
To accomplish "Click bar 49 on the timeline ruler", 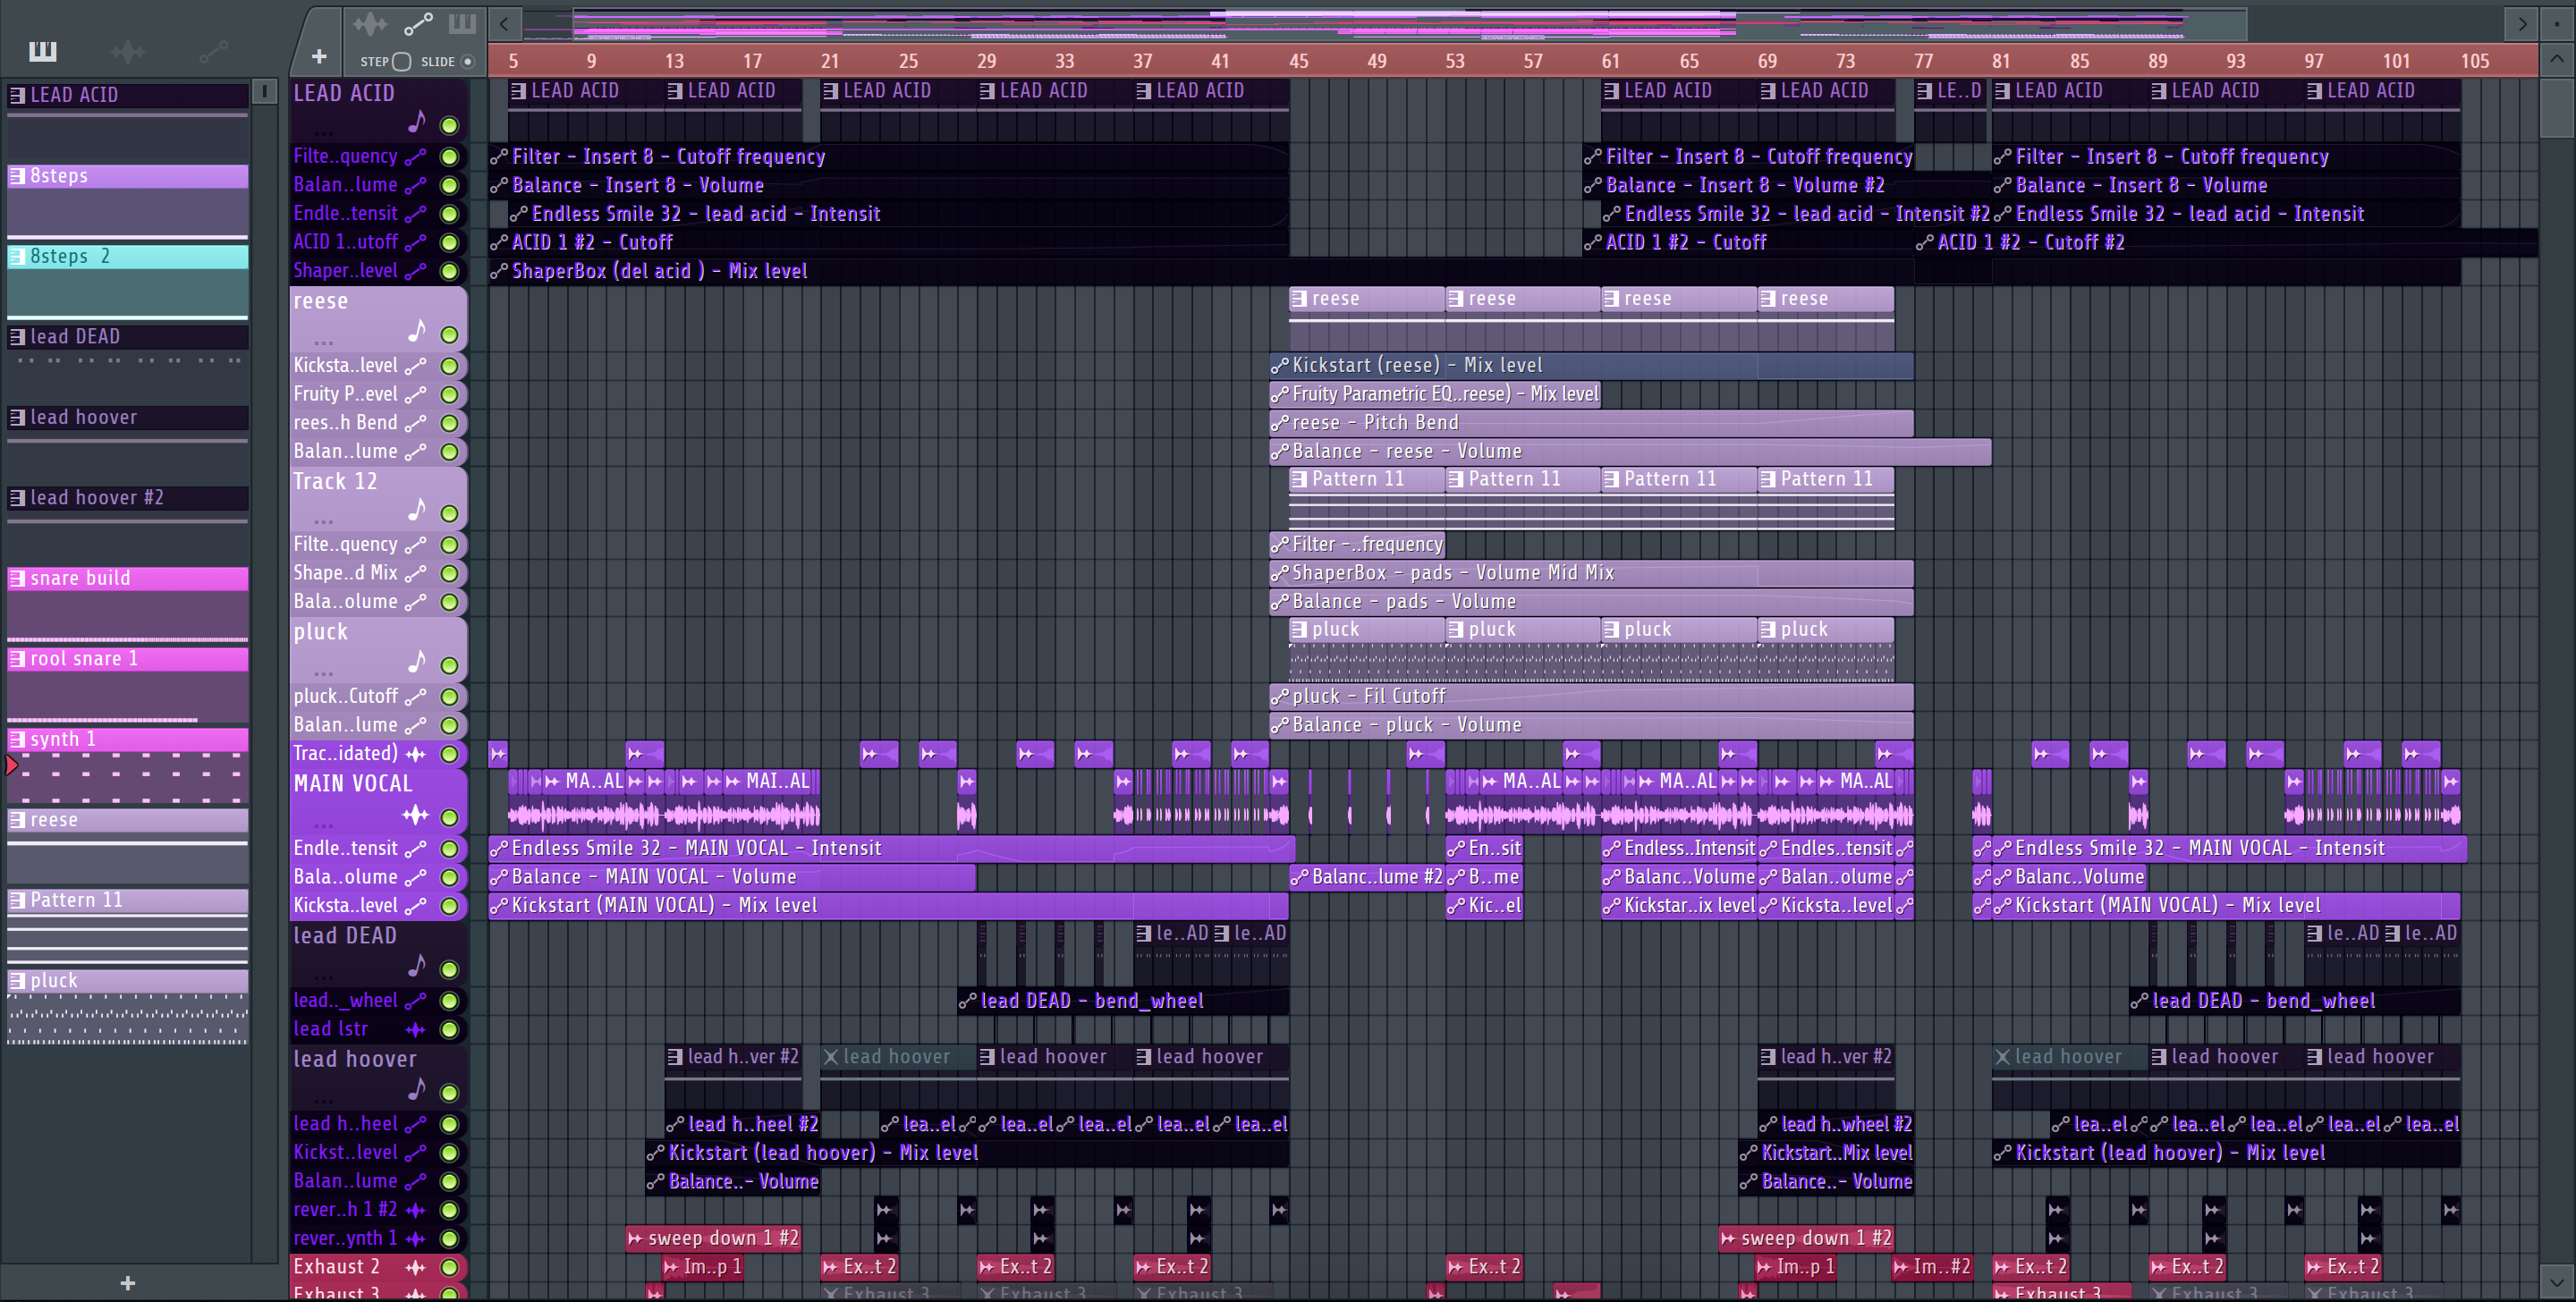I will click(x=1377, y=61).
